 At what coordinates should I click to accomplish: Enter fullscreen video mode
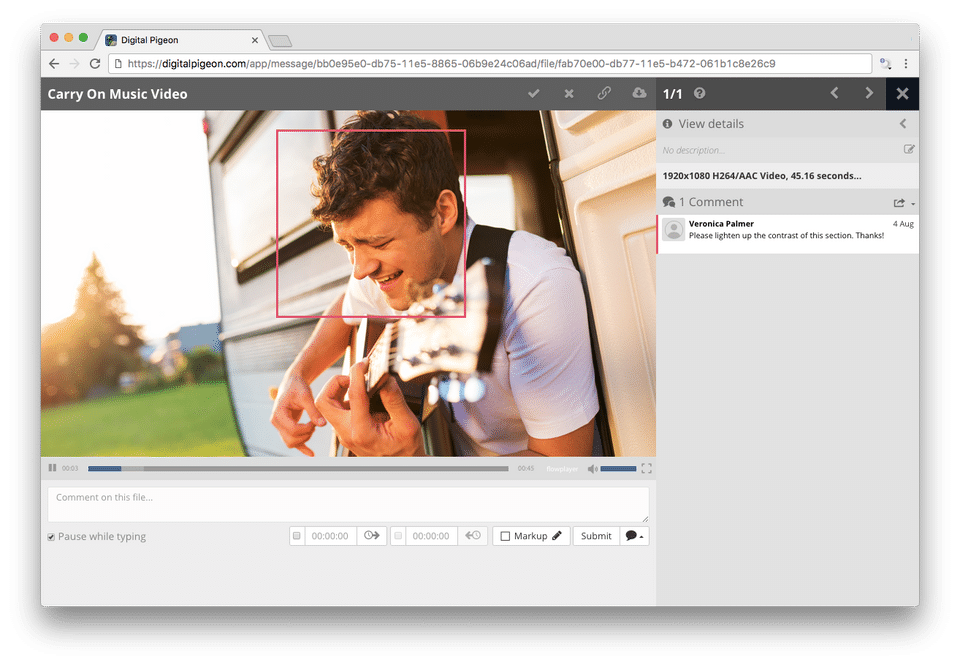pos(647,468)
